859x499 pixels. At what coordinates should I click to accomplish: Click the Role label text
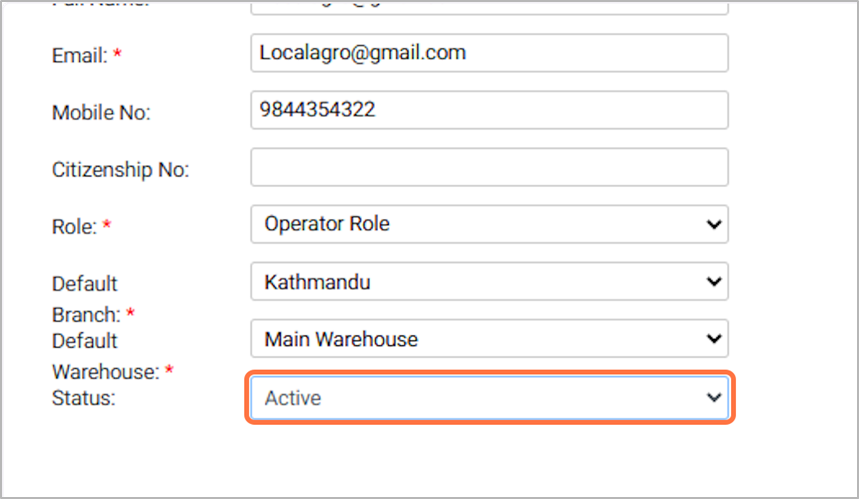tap(74, 227)
